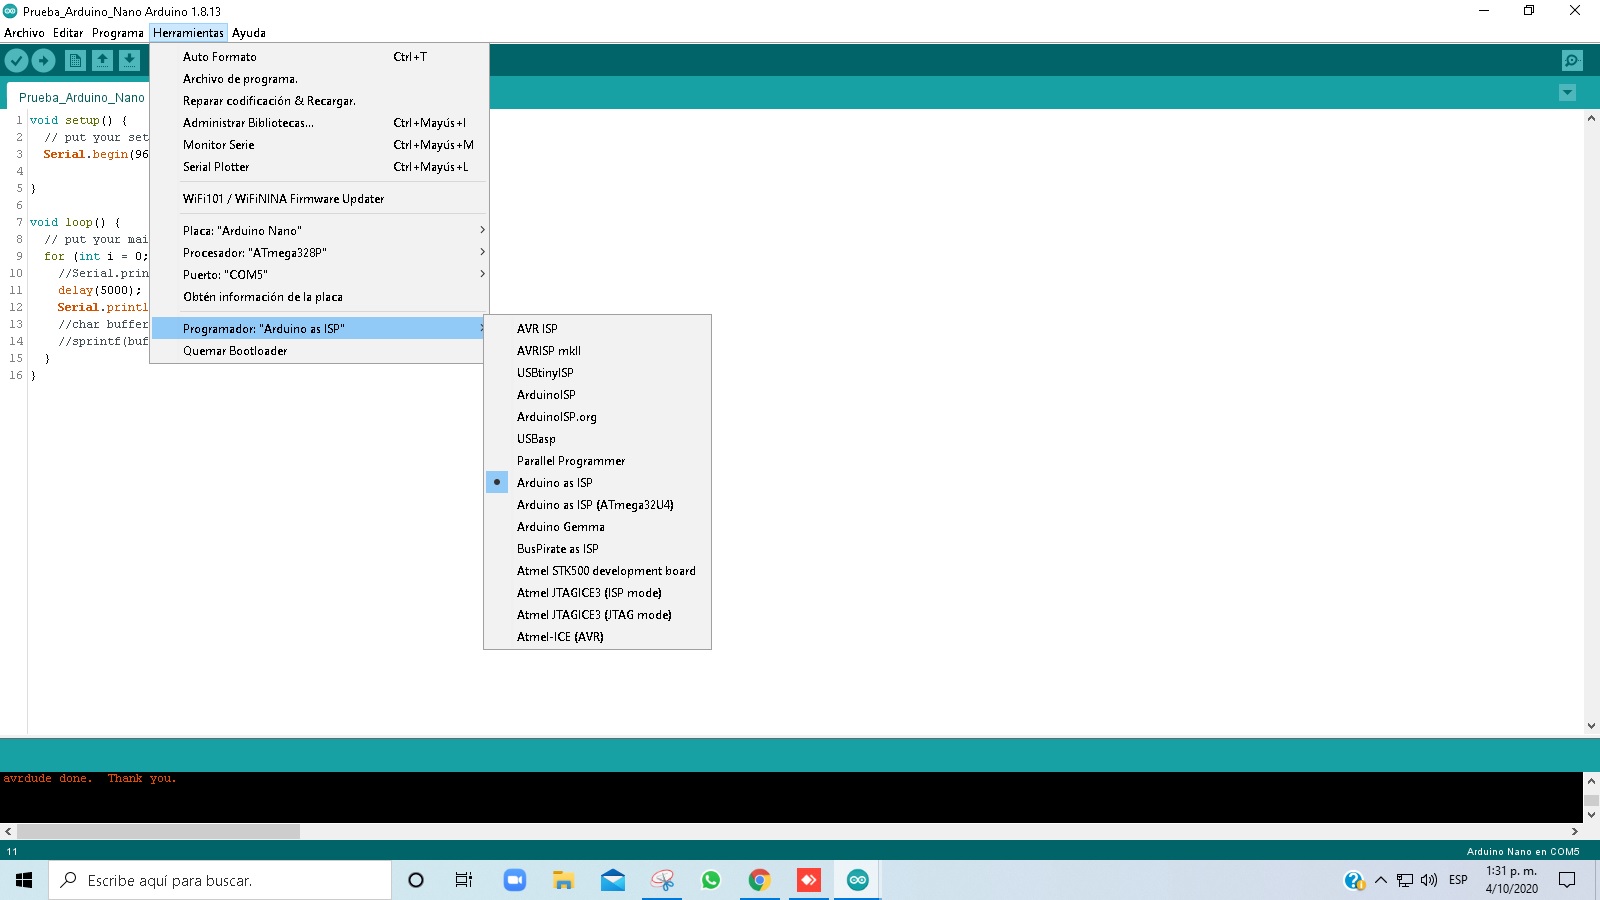This screenshot has height=900, width=1600.
Task: Expand the Procesador: "ATmega328P" submenu
Action: point(319,253)
